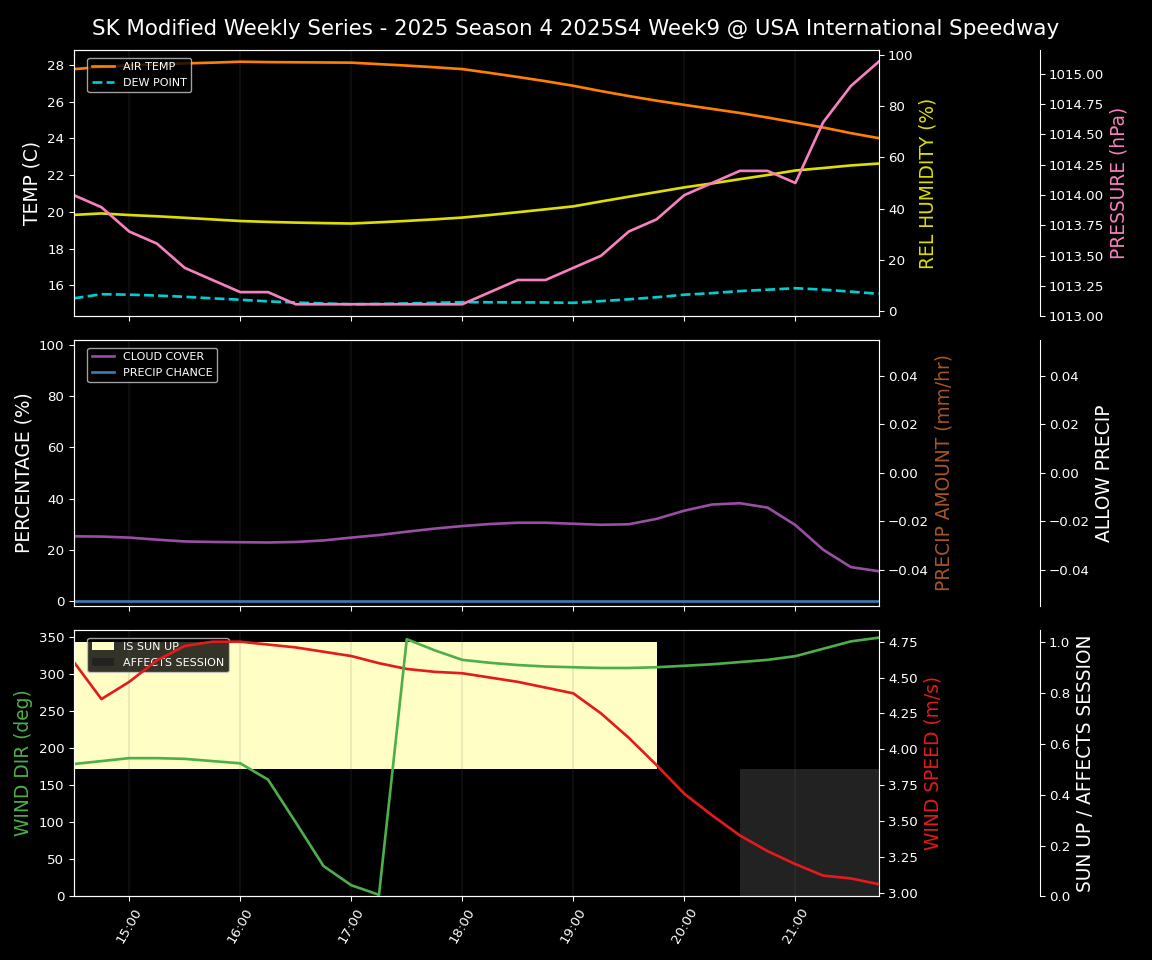The image size is (1152, 960).
Task: Click the ALLOW PRECIP axis label
Action: pos(1103,472)
